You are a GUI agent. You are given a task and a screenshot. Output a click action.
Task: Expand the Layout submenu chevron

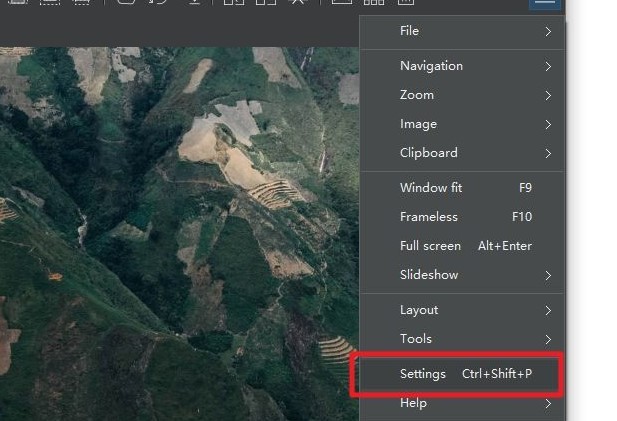tap(548, 310)
